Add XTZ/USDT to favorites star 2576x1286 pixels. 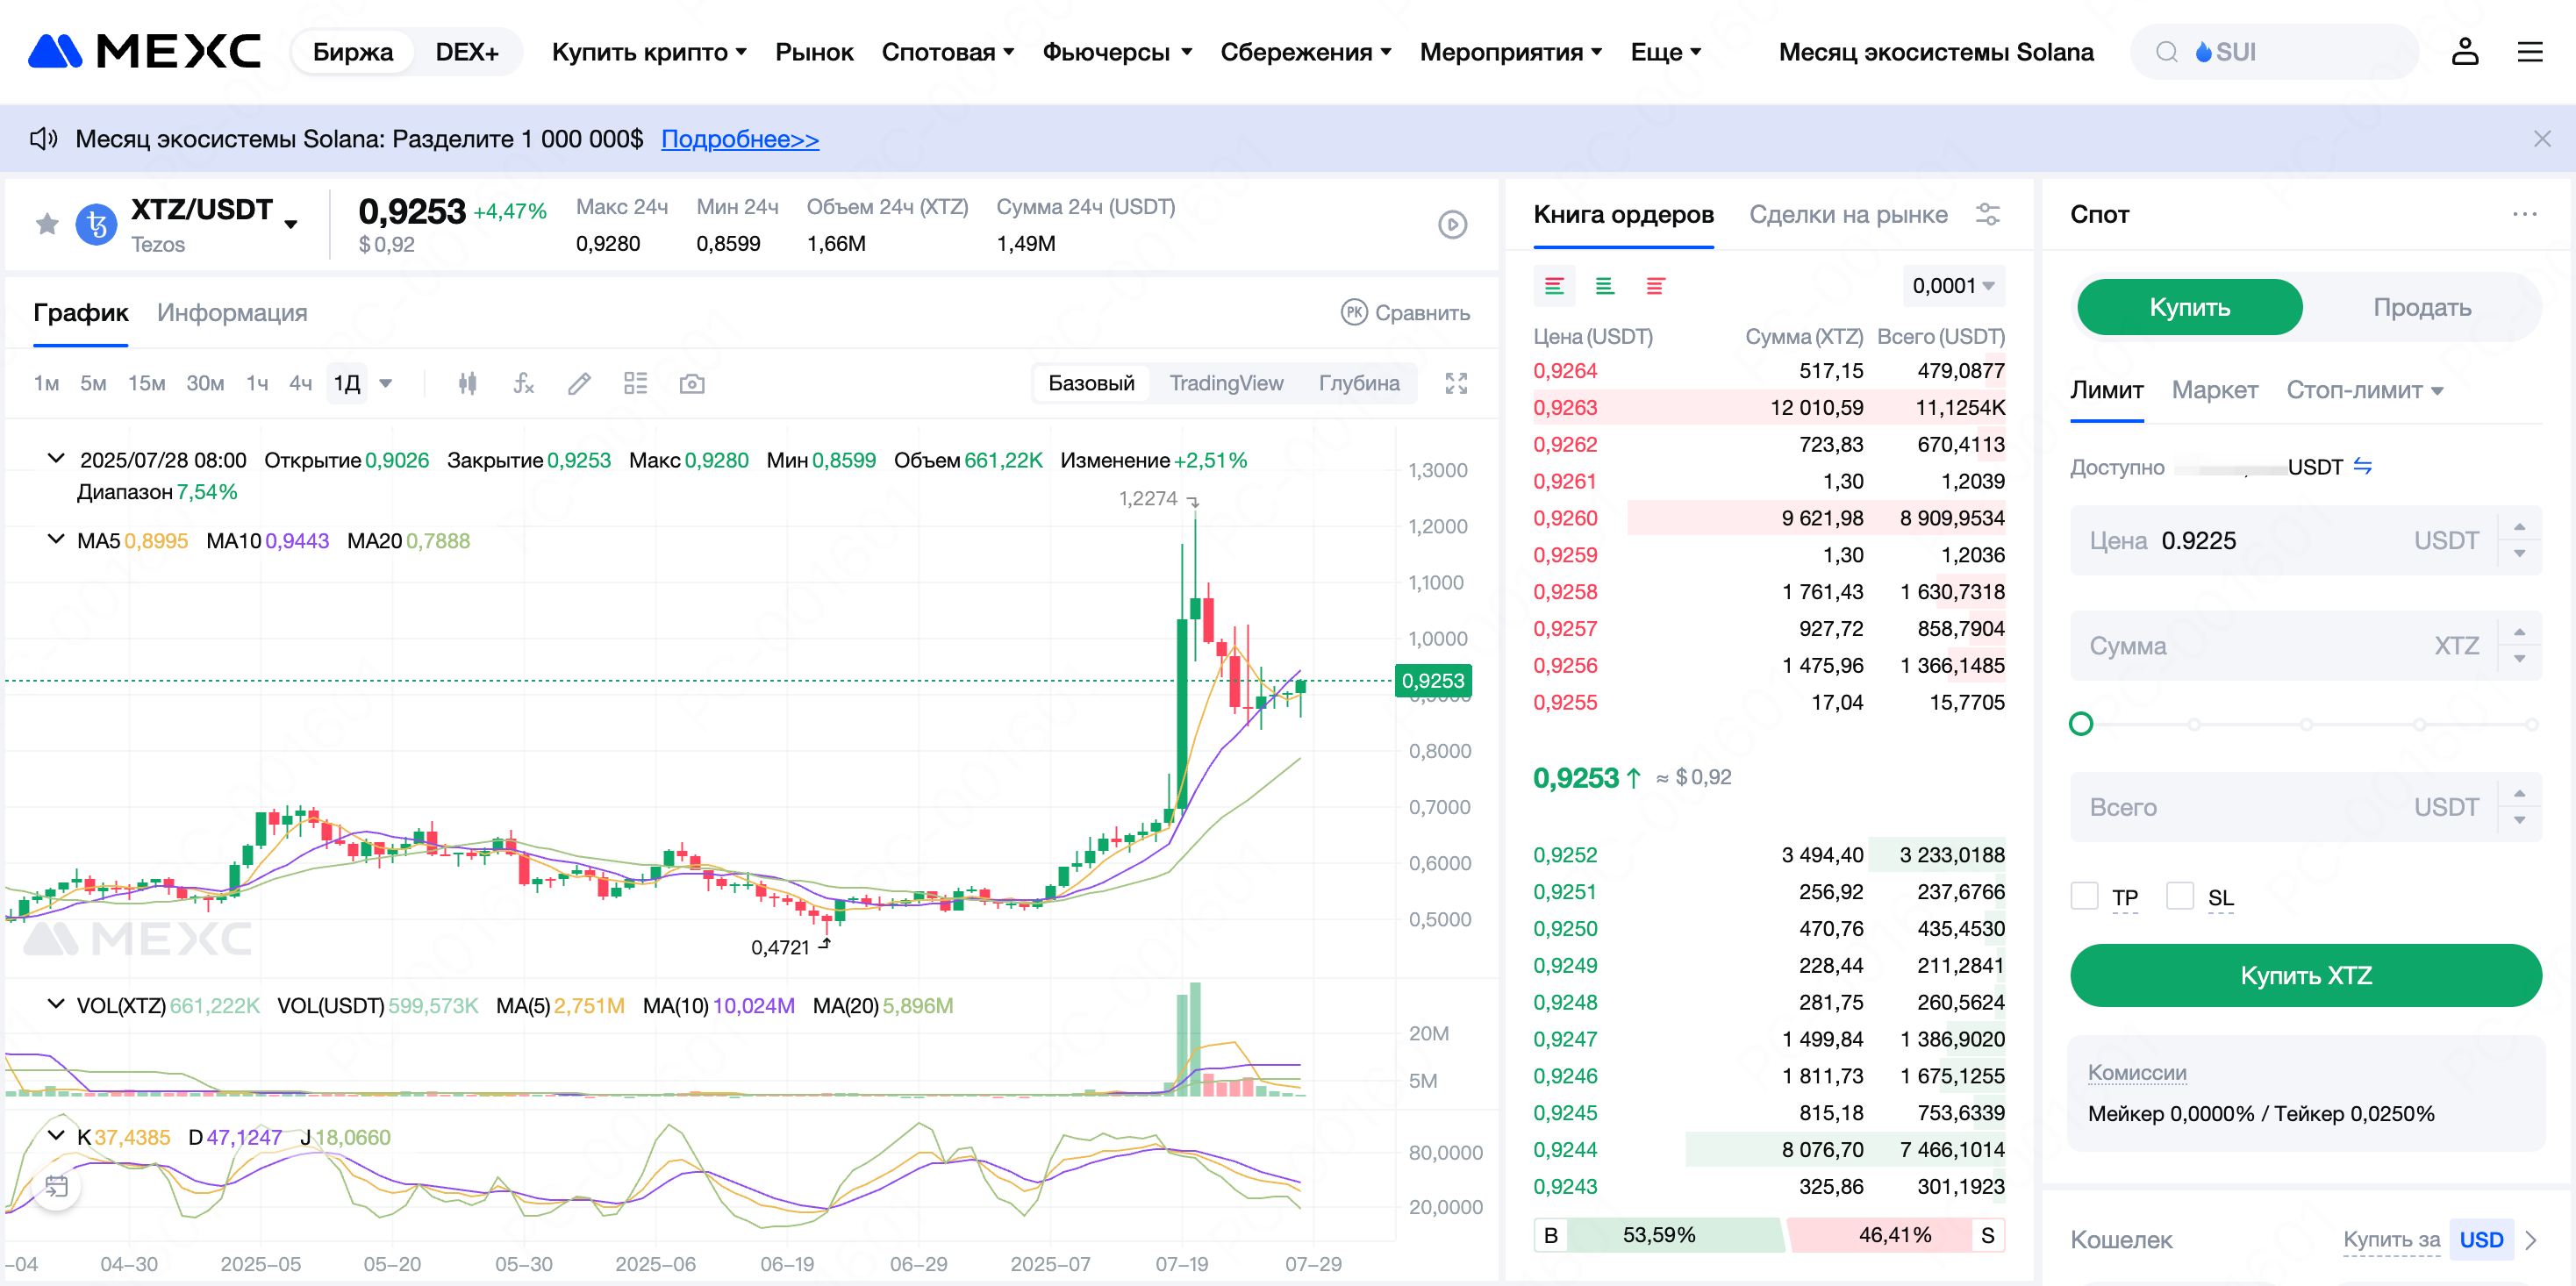click(x=47, y=224)
